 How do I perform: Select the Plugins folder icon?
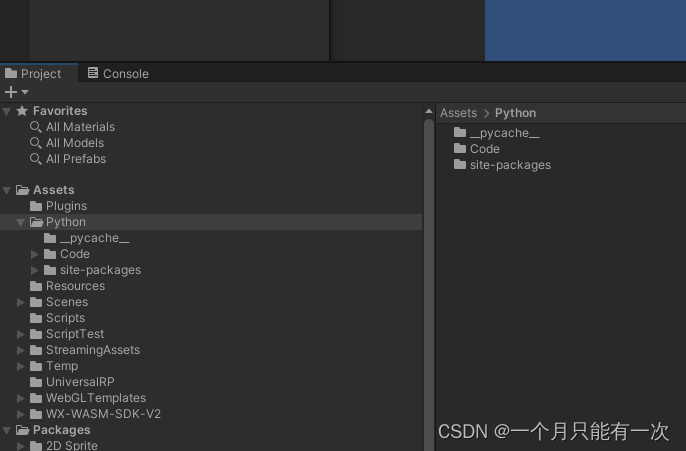(36, 206)
